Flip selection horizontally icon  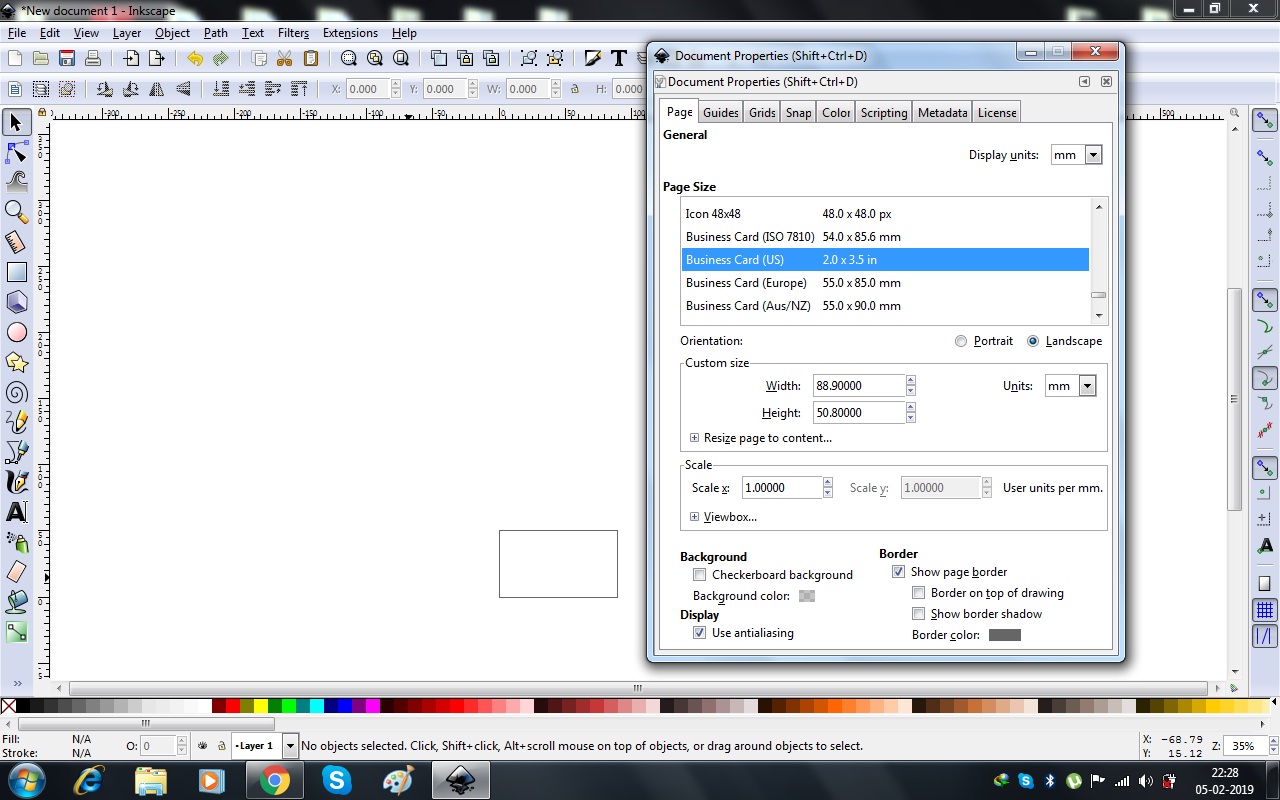[157, 89]
